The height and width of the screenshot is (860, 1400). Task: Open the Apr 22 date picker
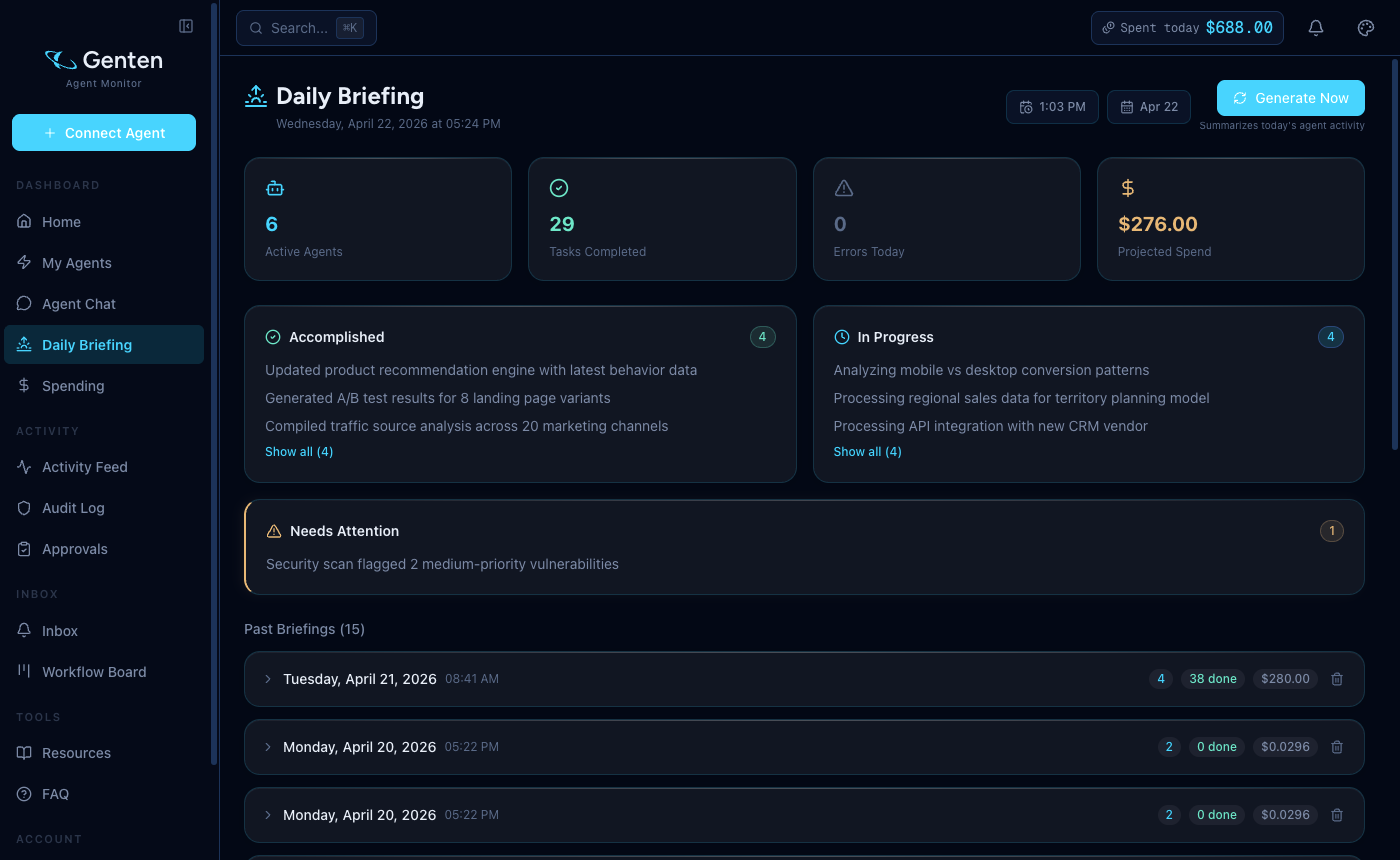click(1149, 107)
